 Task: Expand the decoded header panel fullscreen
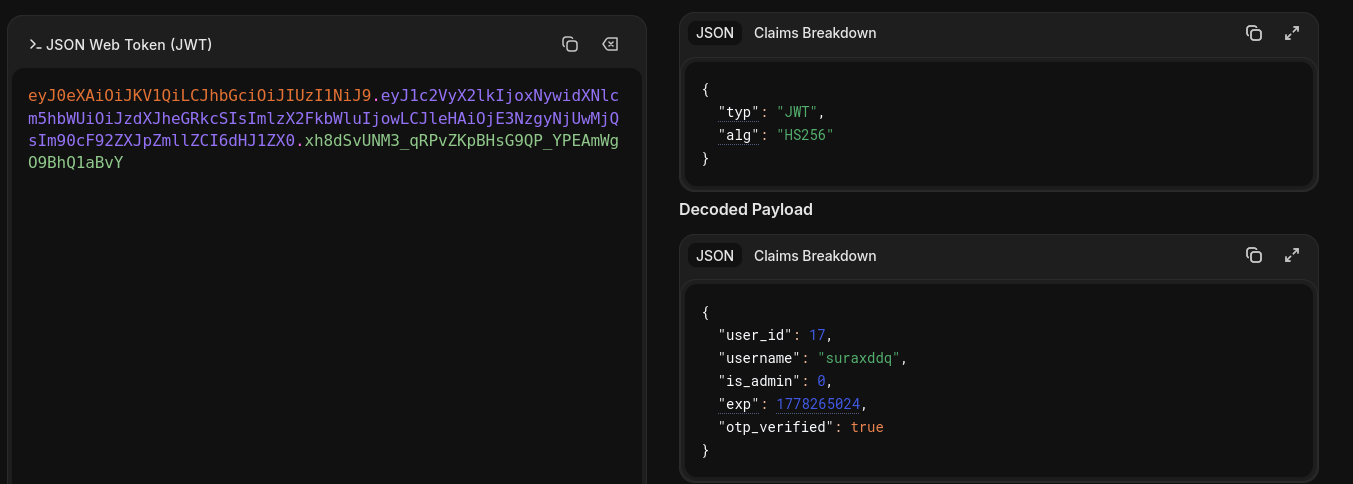(1292, 33)
